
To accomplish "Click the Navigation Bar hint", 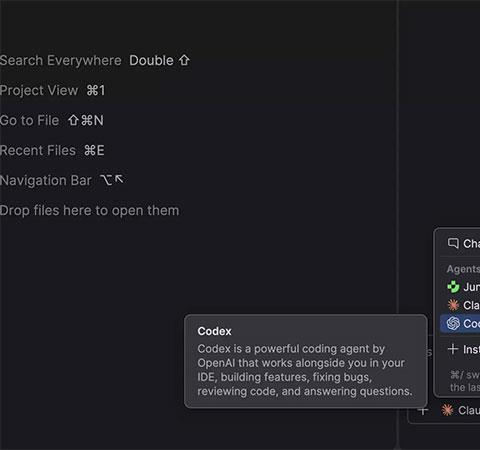I will (62, 180).
